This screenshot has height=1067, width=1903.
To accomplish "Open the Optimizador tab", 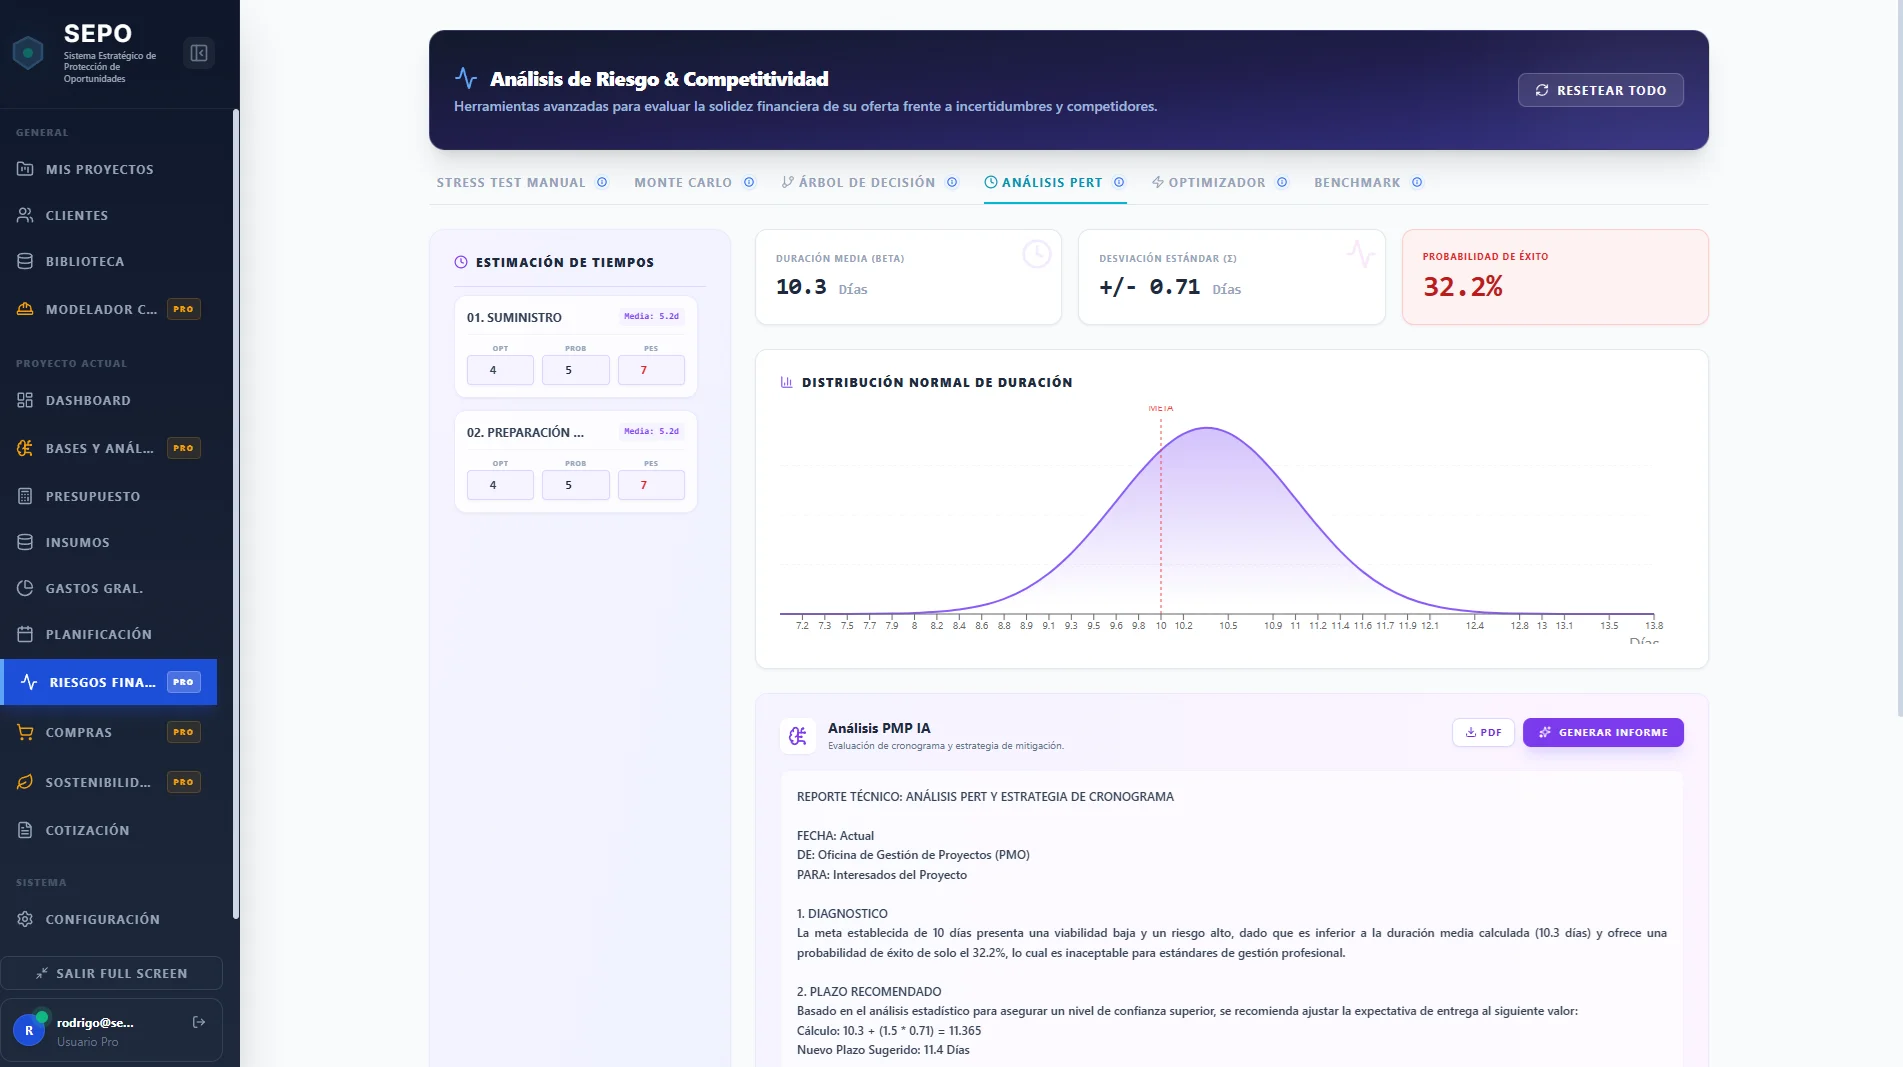I will pyautogui.click(x=1216, y=183).
